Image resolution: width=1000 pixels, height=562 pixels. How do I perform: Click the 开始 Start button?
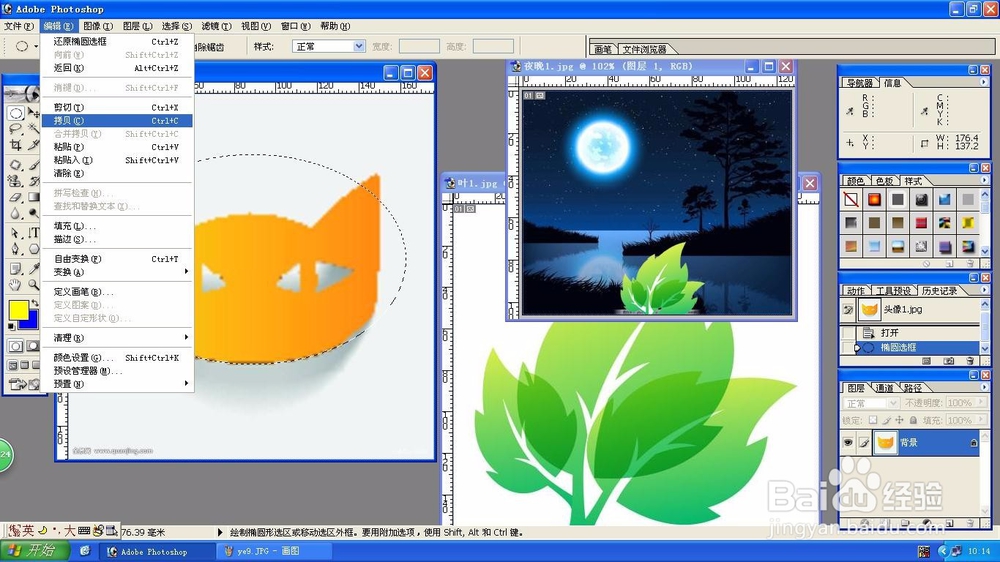tap(34, 551)
